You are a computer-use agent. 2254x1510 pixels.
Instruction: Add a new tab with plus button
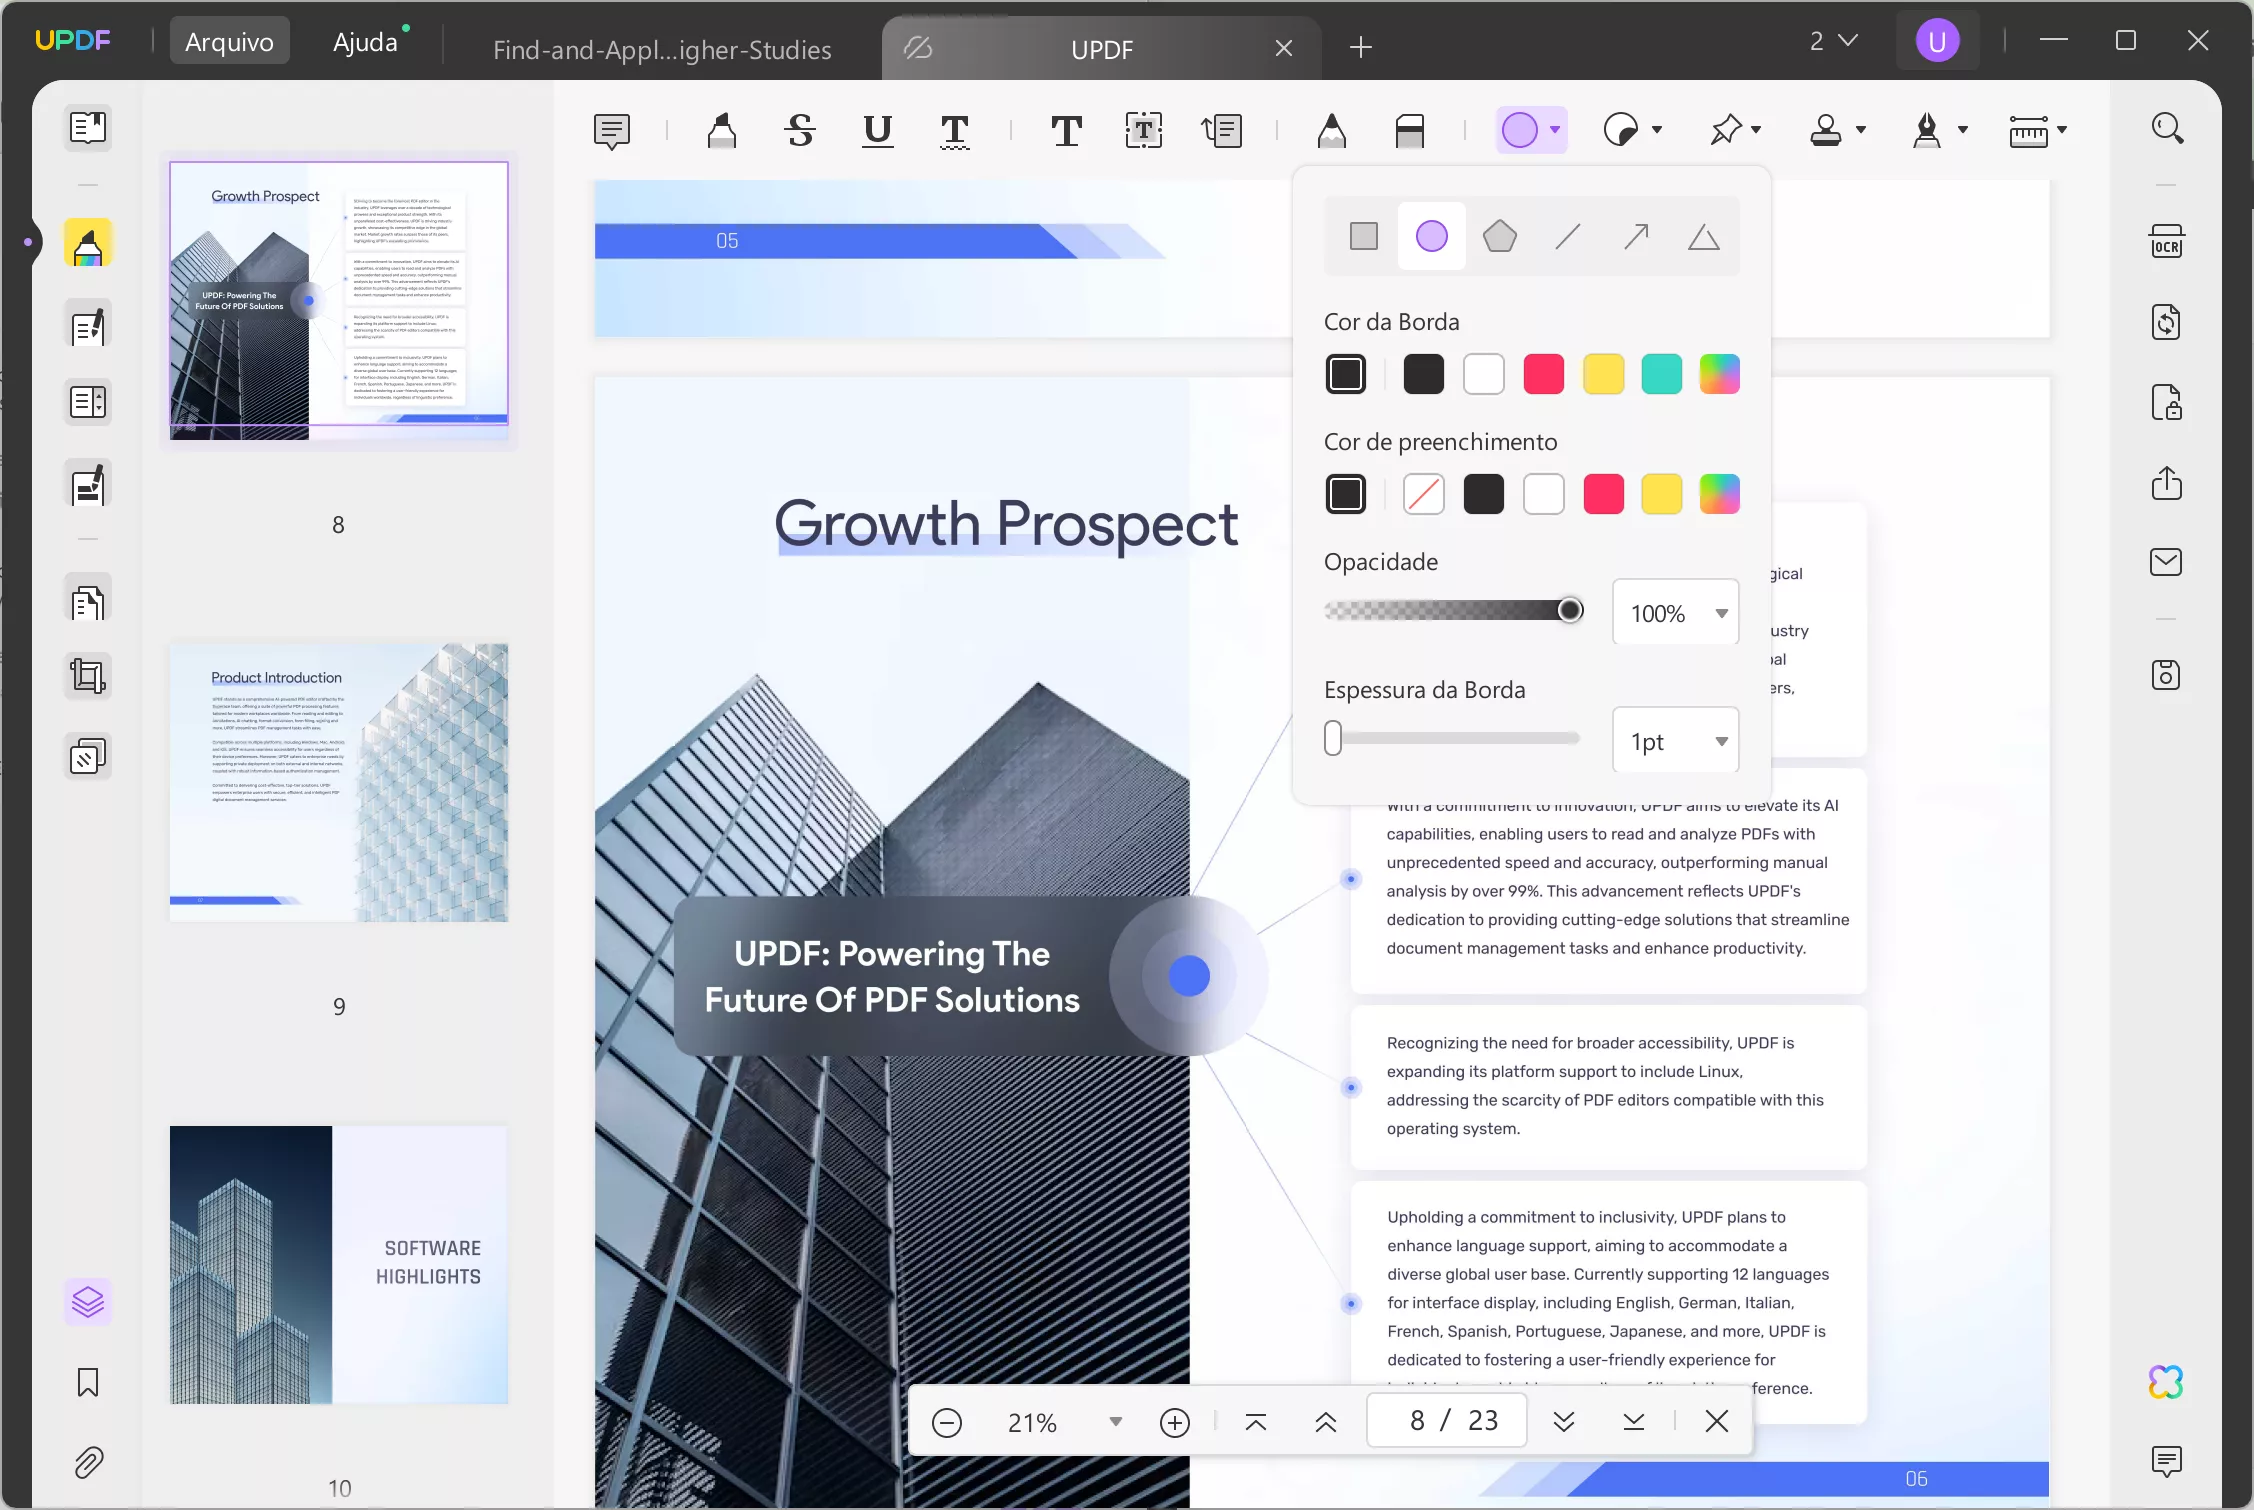[x=1360, y=47]
